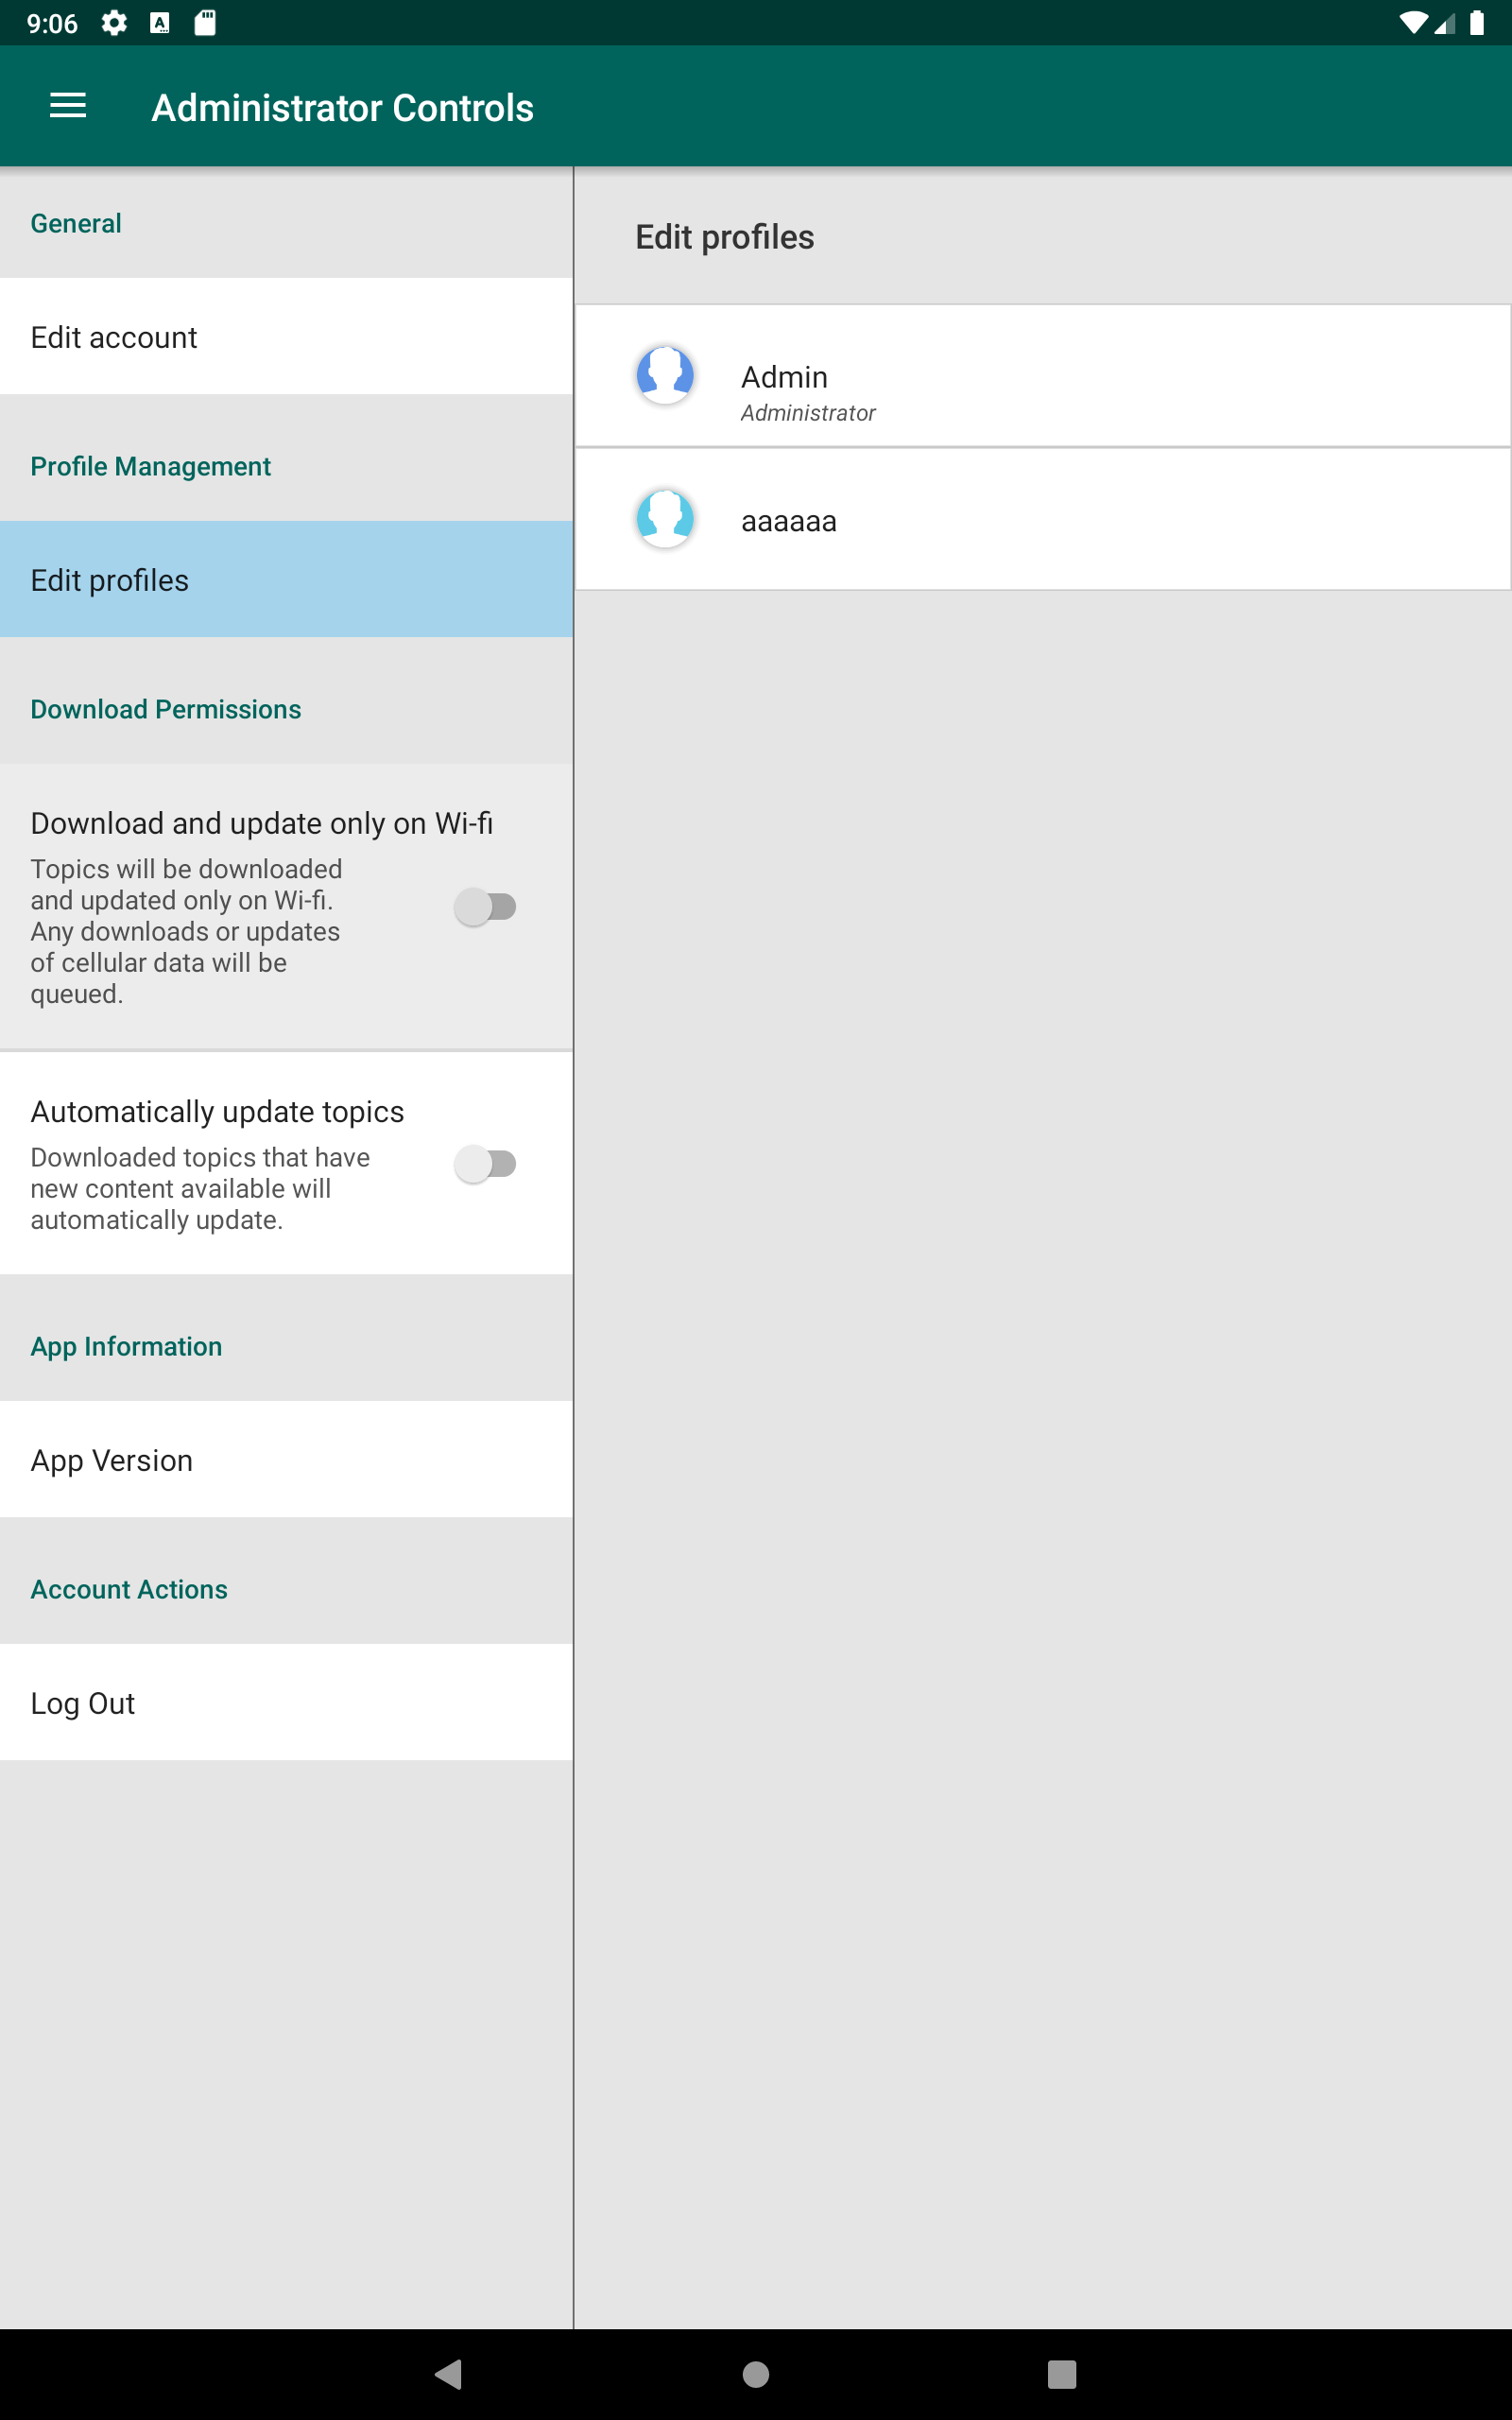The width and height of the screenshot is (1512, 2420).
Task: Open App Version entry
Action: coord(287,1460)
